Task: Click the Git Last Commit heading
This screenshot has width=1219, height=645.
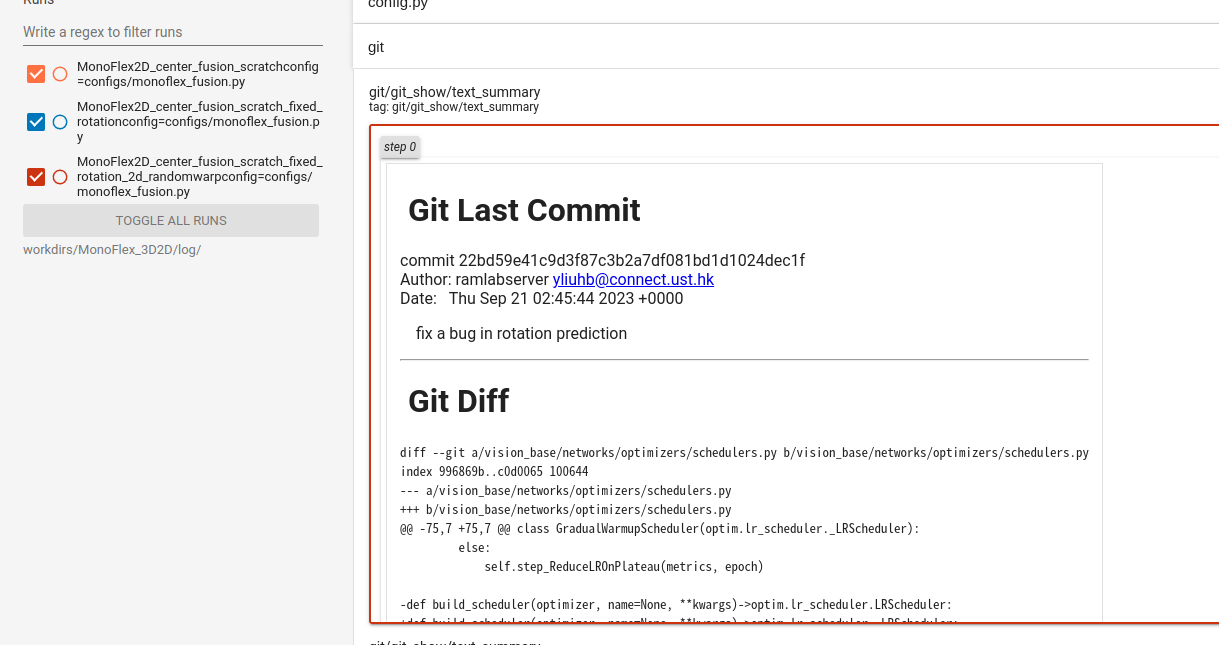Action: (525, 210)
